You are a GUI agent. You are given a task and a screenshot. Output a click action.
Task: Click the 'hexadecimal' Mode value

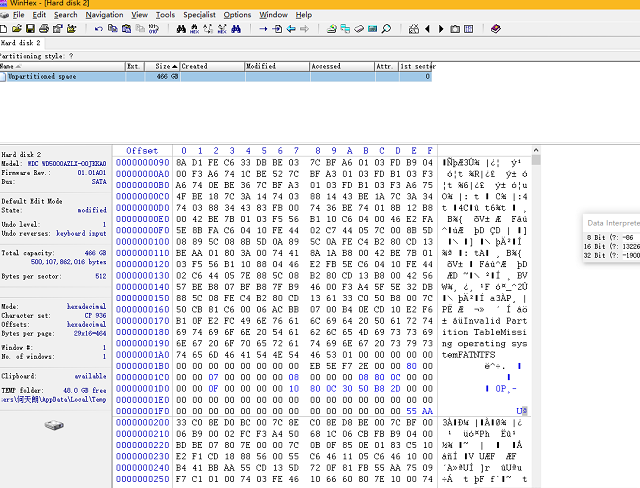click(x=86, y=306)
